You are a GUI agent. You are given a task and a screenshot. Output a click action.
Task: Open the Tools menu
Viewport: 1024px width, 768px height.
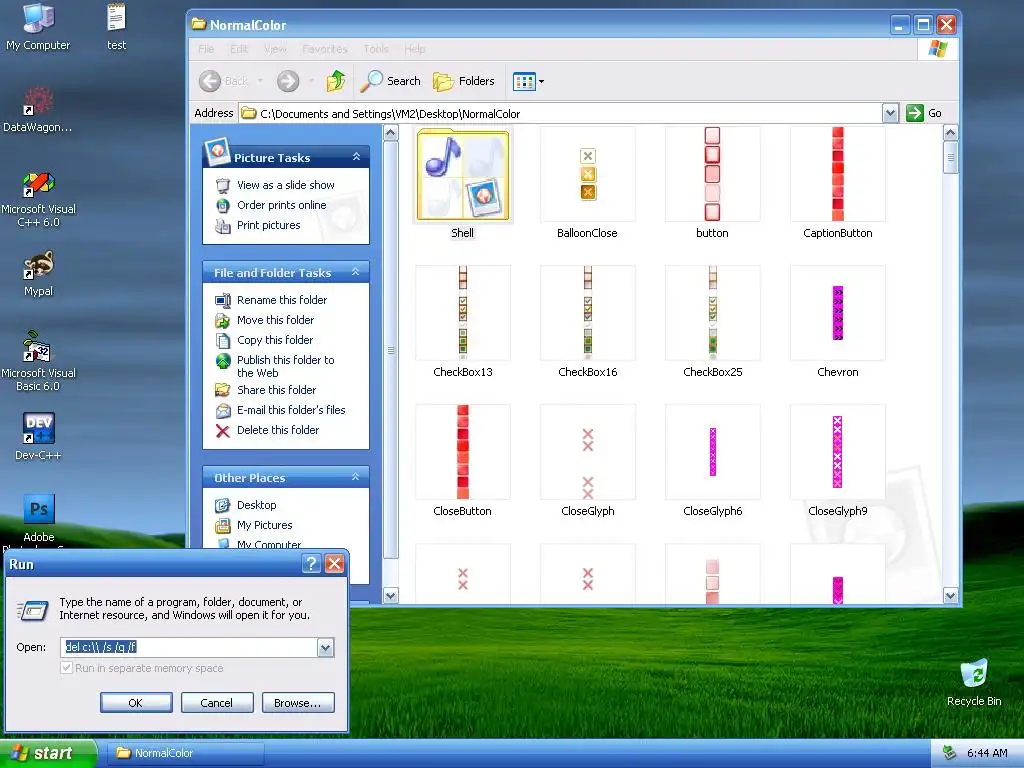point(376,49)
